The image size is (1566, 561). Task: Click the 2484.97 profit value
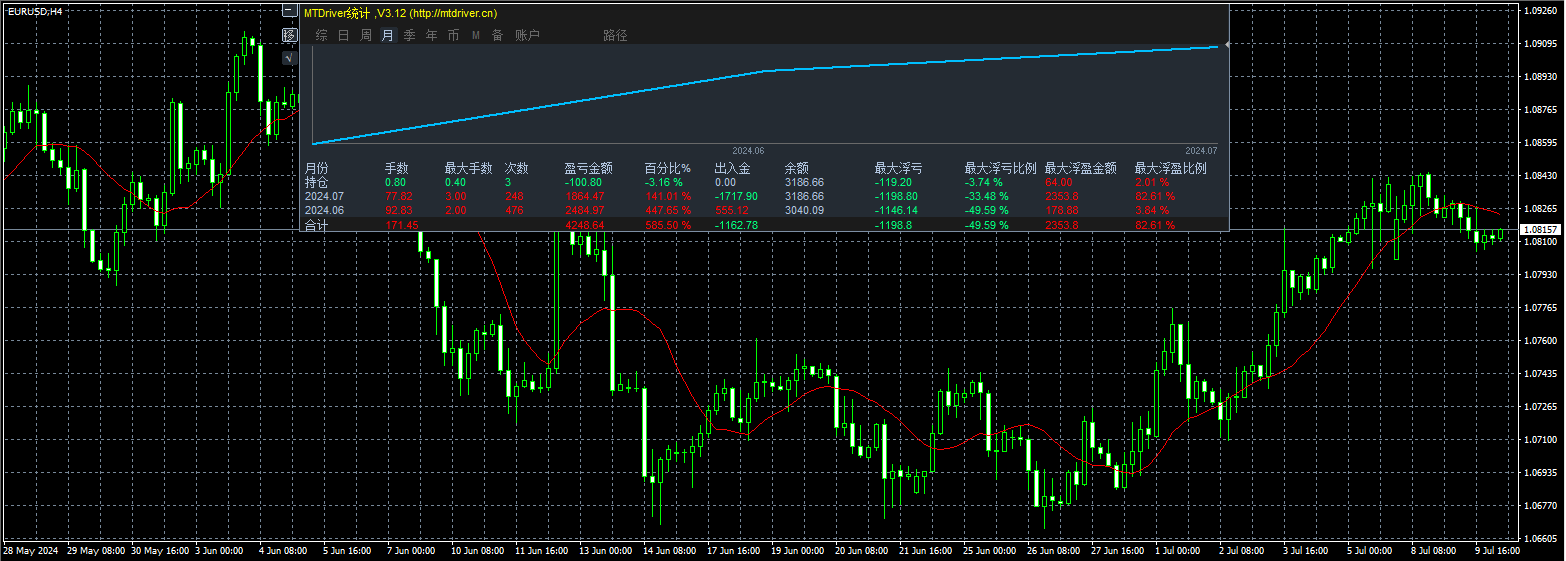[584, 211]
